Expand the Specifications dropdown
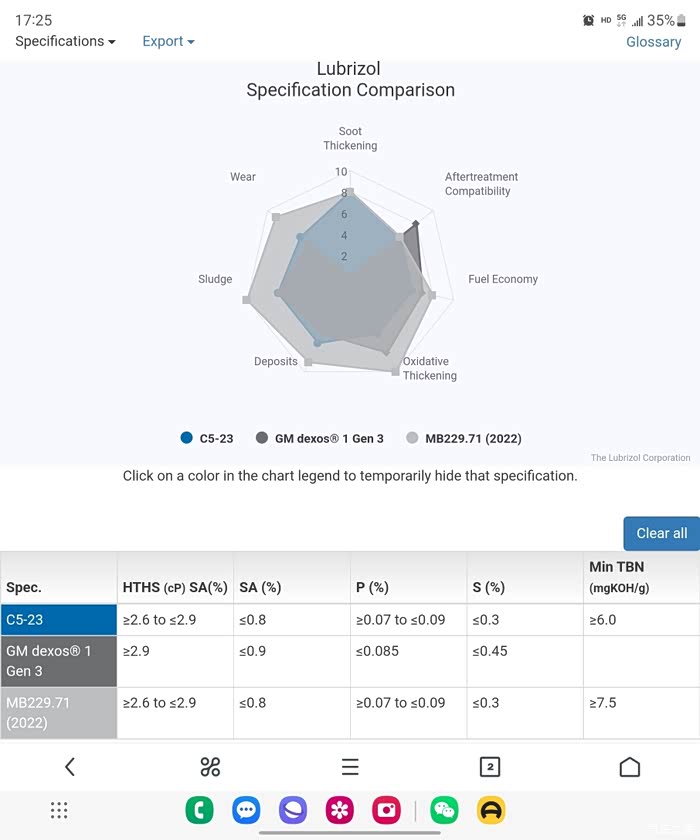 (x=65, y=41)
